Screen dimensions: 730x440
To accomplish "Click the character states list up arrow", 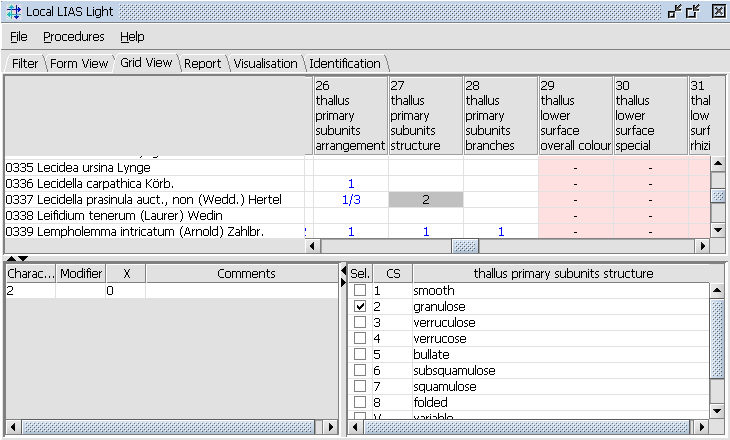I will click(717, 291).
